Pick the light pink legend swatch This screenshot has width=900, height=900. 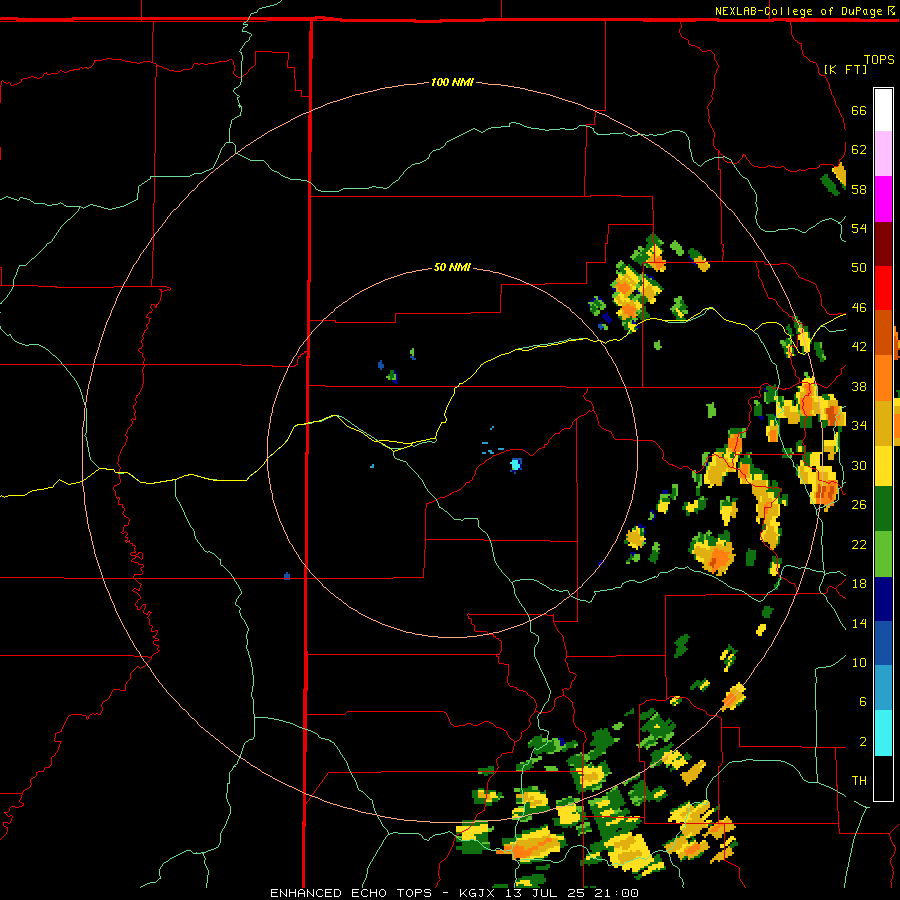tap(883, 153)
